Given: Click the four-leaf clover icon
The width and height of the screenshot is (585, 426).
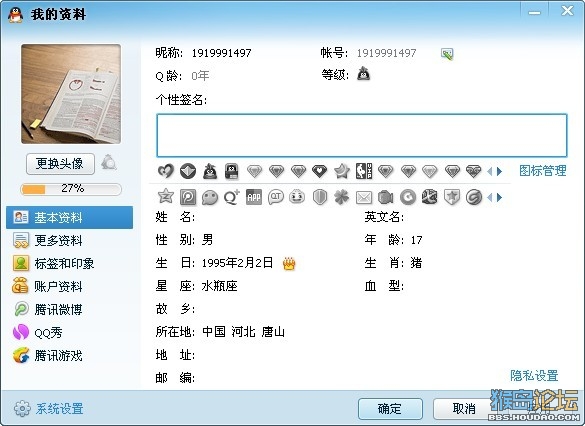Looking at the screenshot, I should (x=342, y=197).
